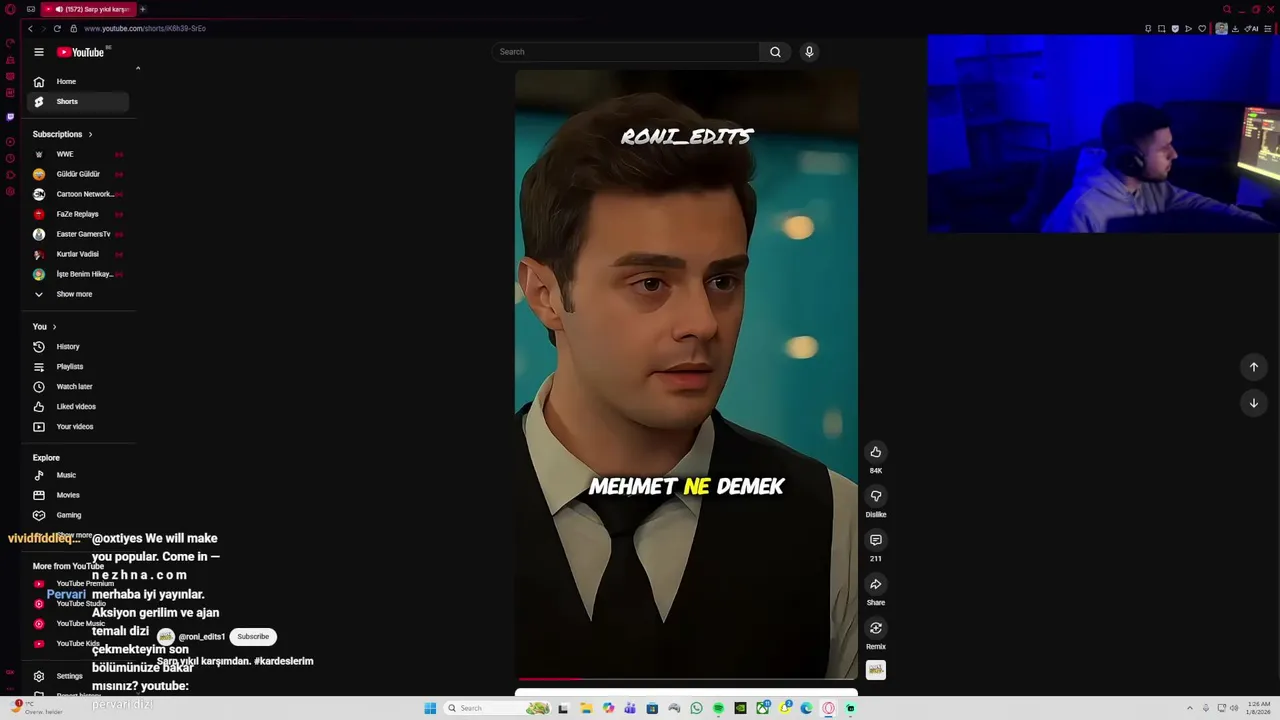Viewport: 1280px width, 720px height.
Task: Open Liked videos list
Action: [78, 406]
